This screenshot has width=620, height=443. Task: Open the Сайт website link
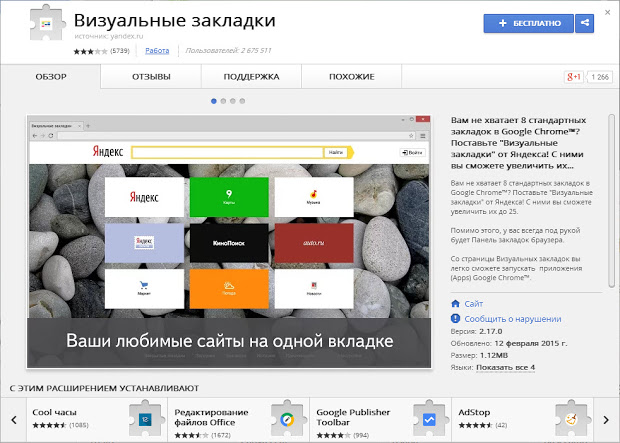(x=474, y=304)
